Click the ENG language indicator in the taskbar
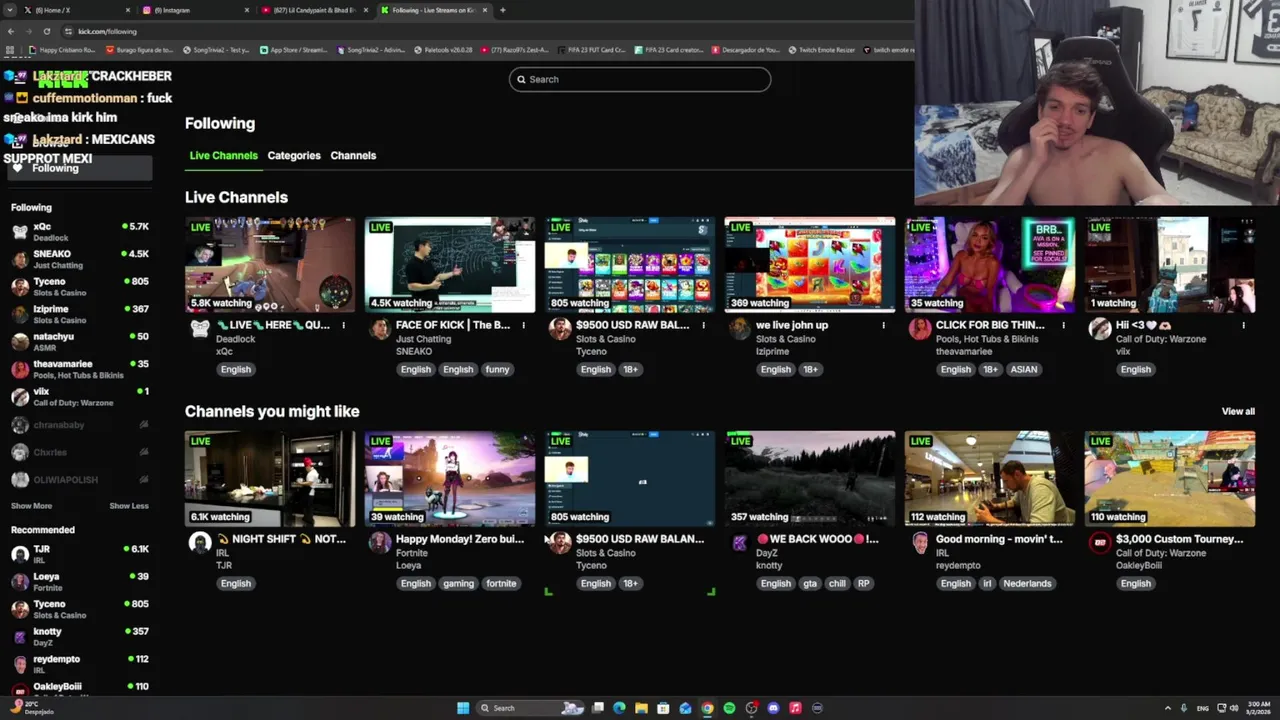 click(x=1203, y=708)
